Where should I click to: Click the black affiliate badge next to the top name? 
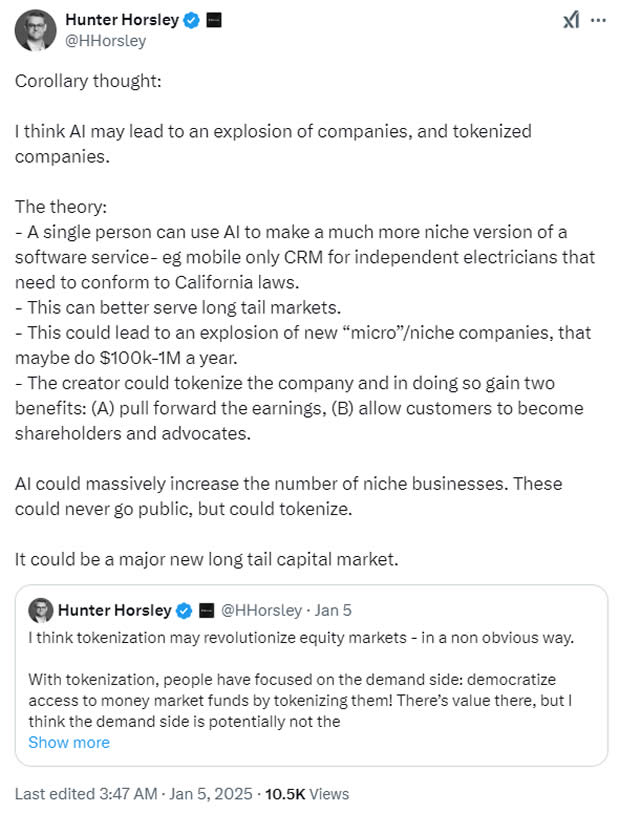[x=214, y=20]
